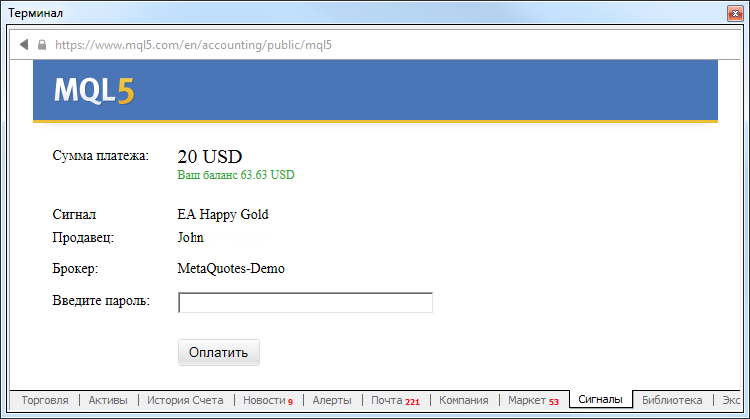Click the mql5.com address URL

point(193,45)
